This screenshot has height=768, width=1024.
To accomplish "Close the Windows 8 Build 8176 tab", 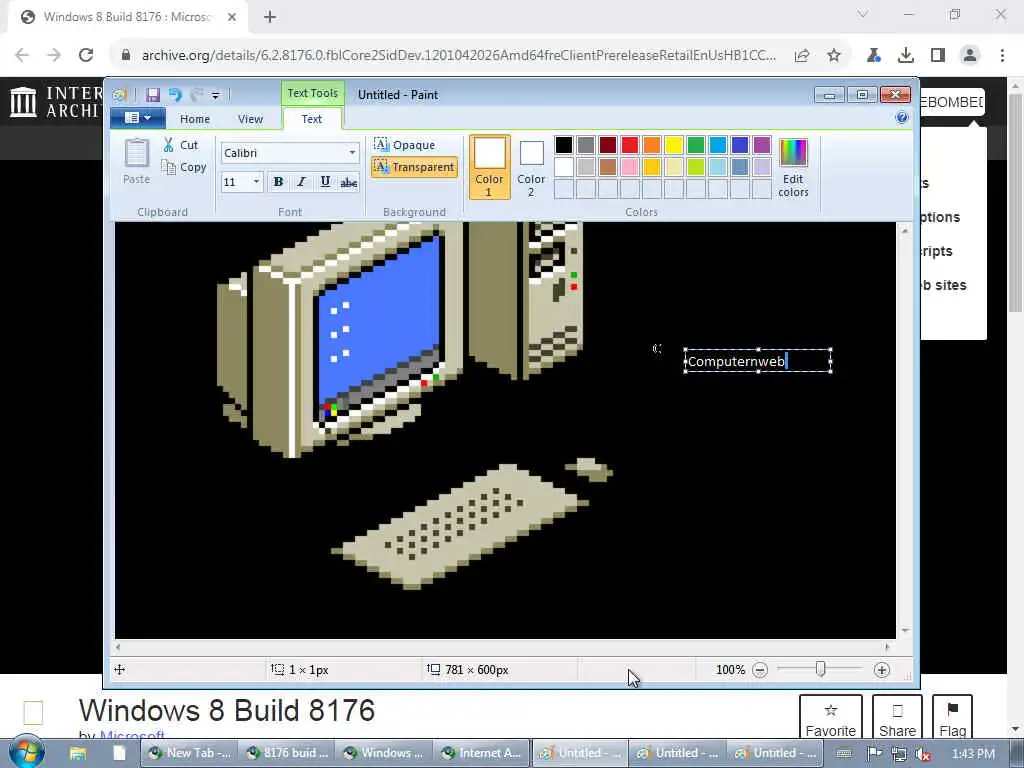I will click(x=232, y=17).
